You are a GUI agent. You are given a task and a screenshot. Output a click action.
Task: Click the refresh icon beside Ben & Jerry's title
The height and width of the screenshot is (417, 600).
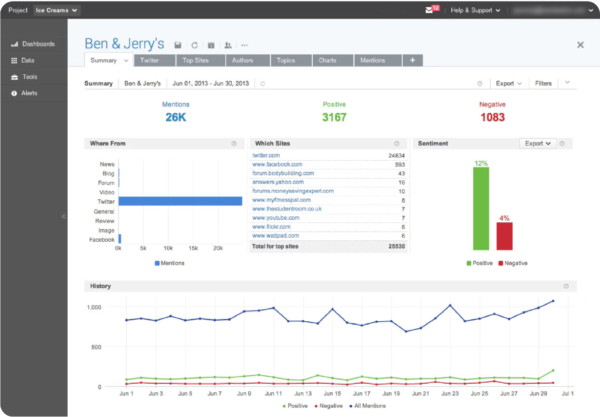[194, 45]
